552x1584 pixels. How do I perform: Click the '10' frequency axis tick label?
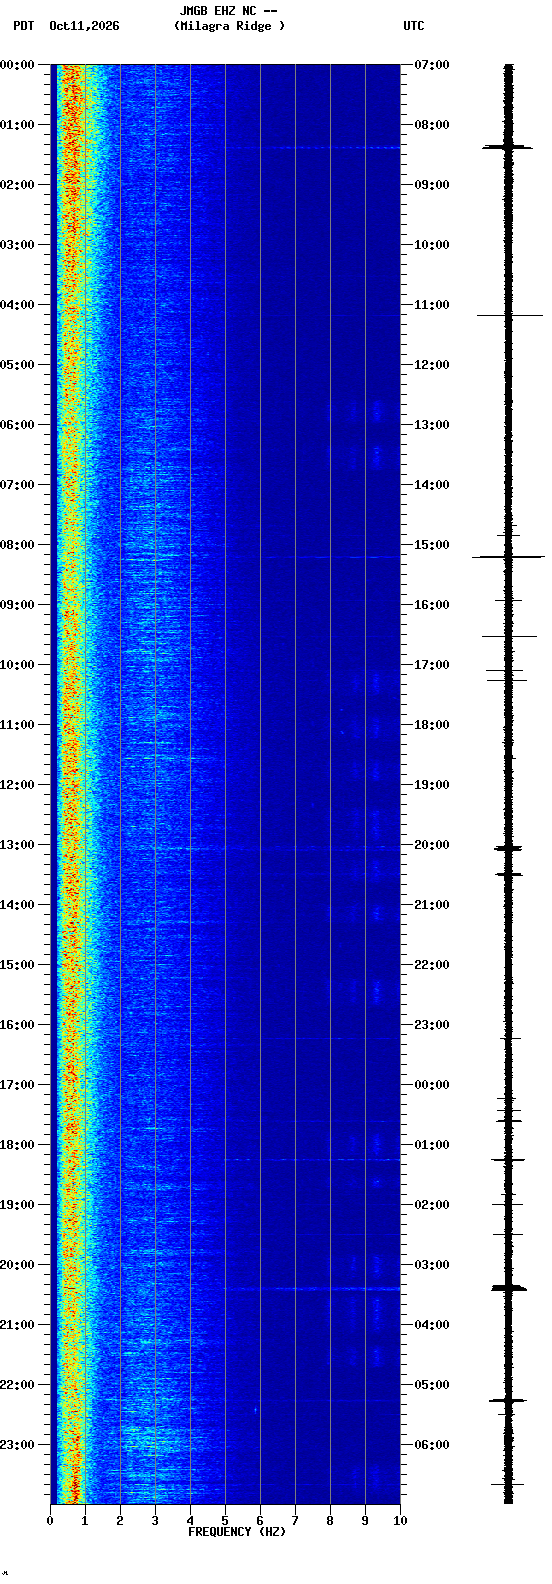click(400, 1521)
